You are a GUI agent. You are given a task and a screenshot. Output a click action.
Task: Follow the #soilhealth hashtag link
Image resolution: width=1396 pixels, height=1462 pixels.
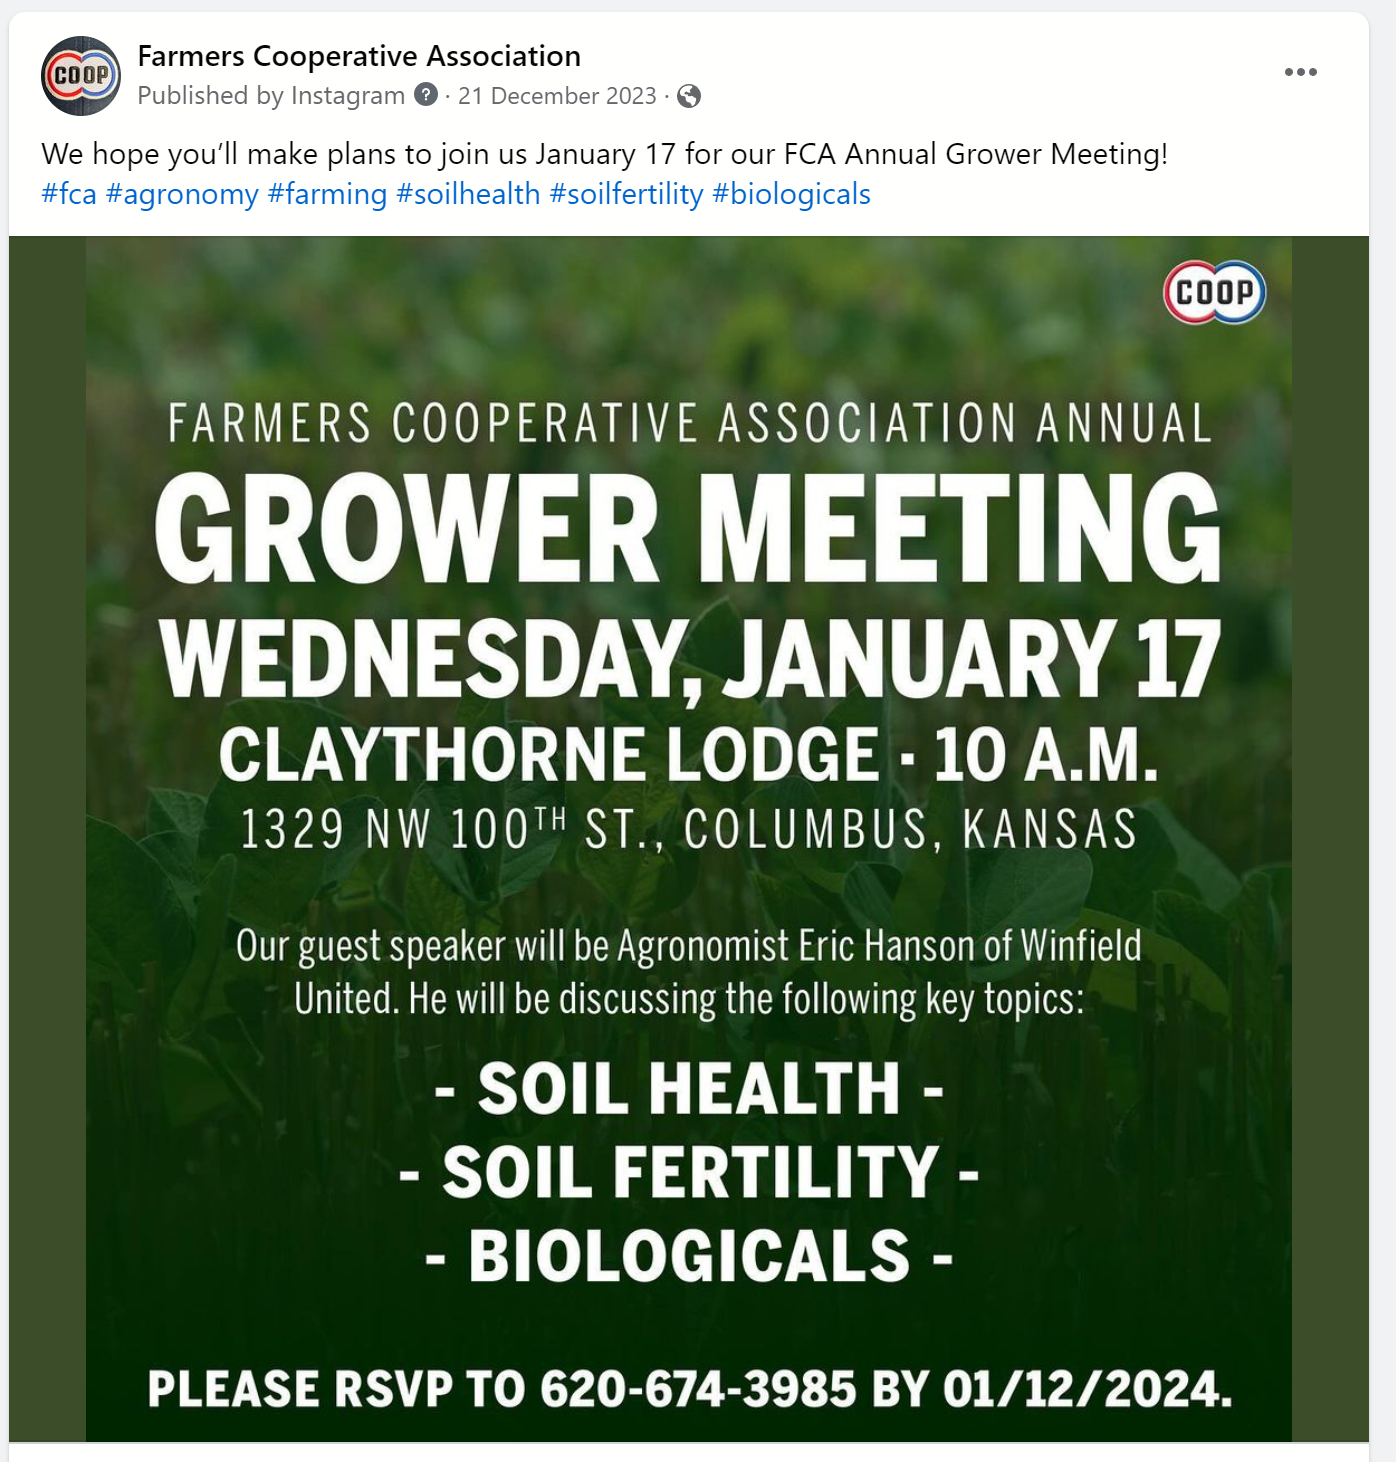468,194
